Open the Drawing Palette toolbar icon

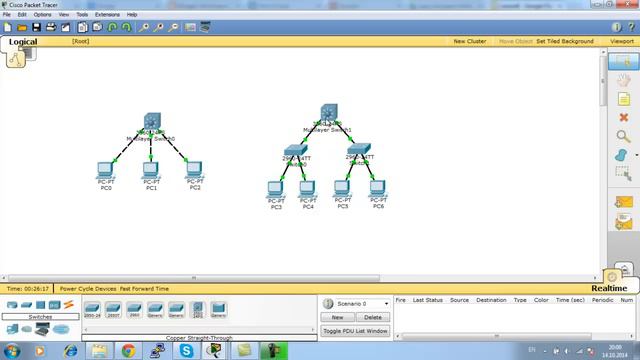(190, 27)
